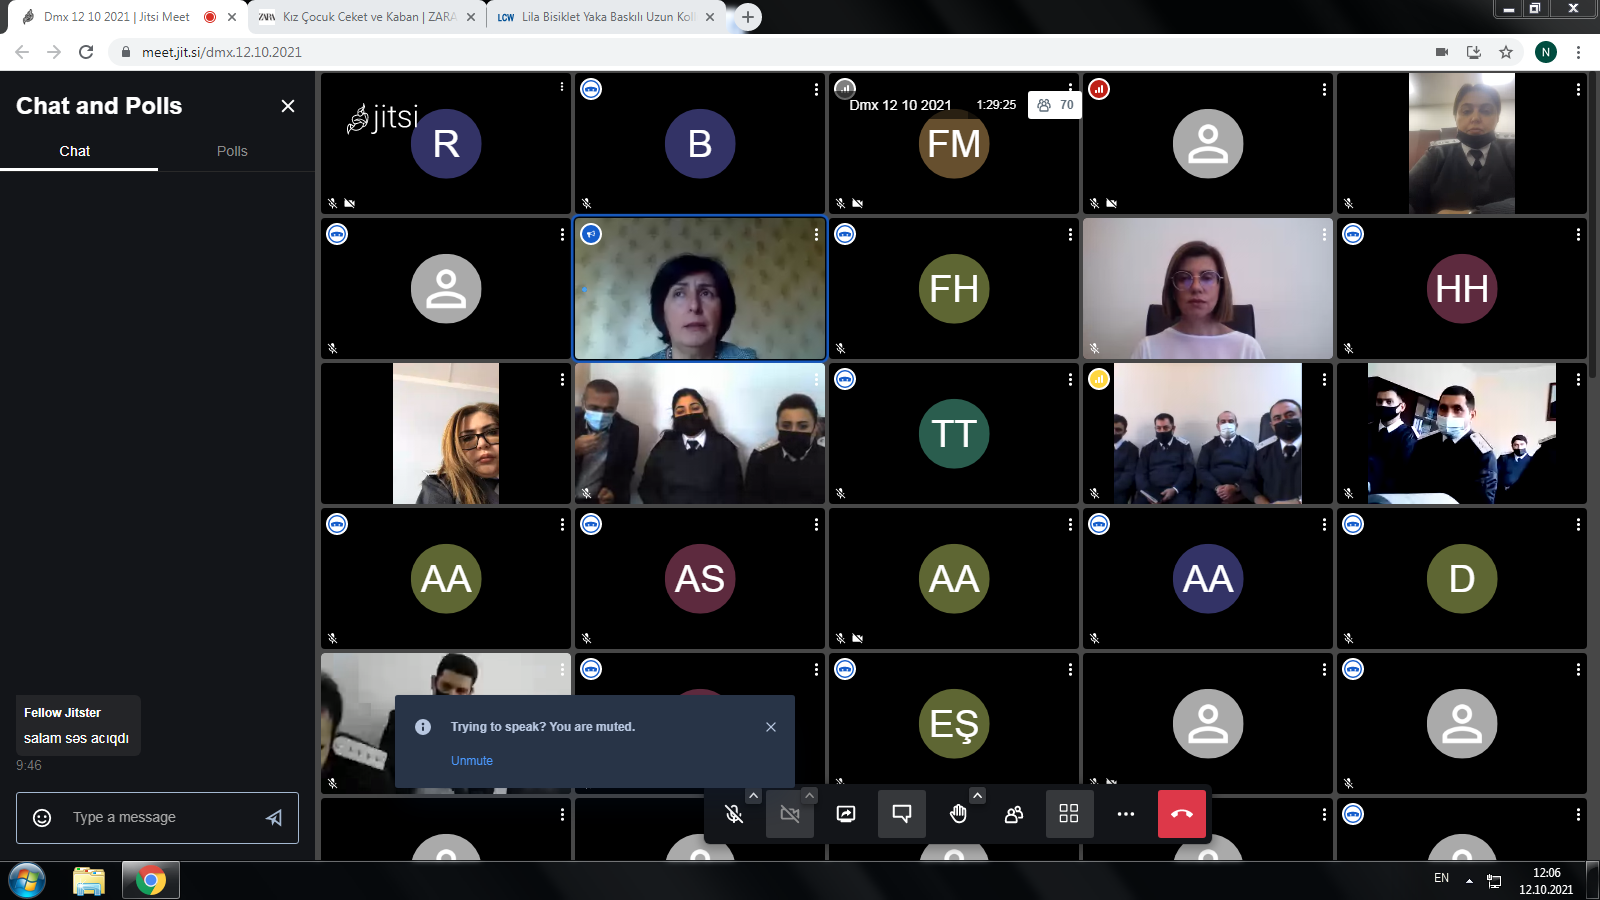Toggle the chat panel button

click(x=902, y=814)
